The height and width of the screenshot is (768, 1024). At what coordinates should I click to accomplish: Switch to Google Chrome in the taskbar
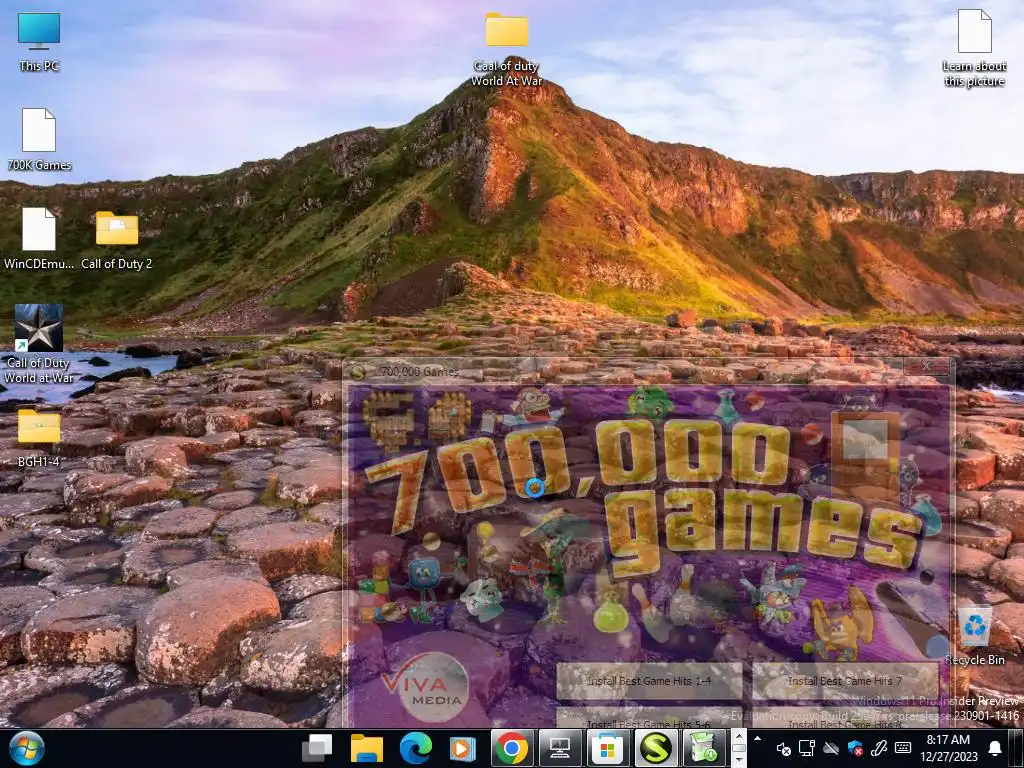[512, 748]
